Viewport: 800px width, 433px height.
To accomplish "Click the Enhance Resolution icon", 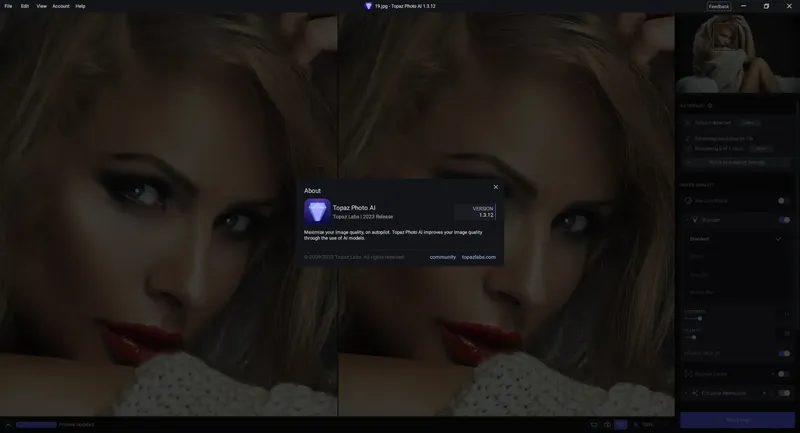I will 695,393.
